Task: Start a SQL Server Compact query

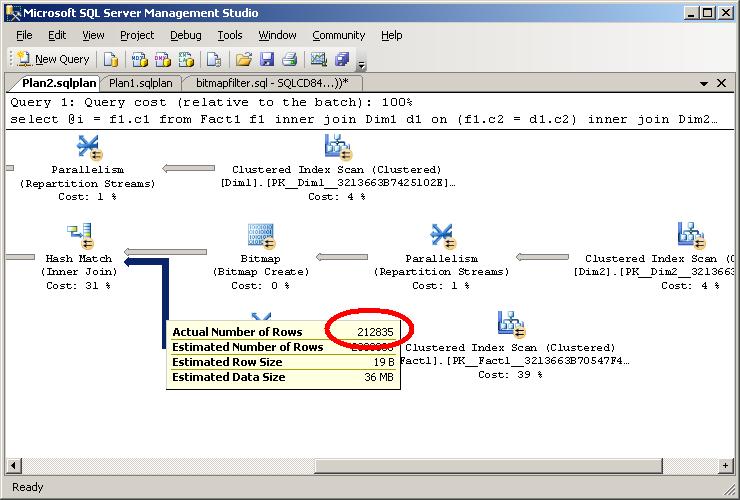Action: pyautogui.click(x=214, y=59)
